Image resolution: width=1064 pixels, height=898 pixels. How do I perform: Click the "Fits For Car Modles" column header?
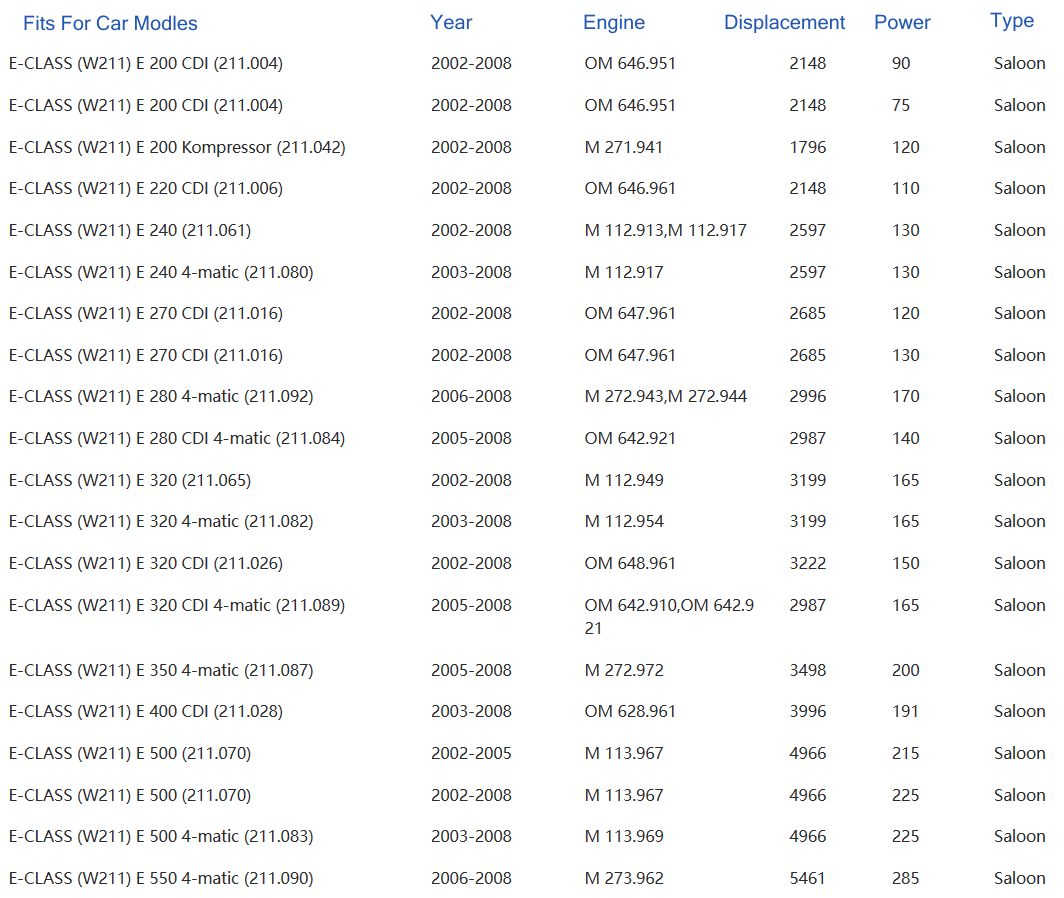pyautogui.click(x=110, y=23)
